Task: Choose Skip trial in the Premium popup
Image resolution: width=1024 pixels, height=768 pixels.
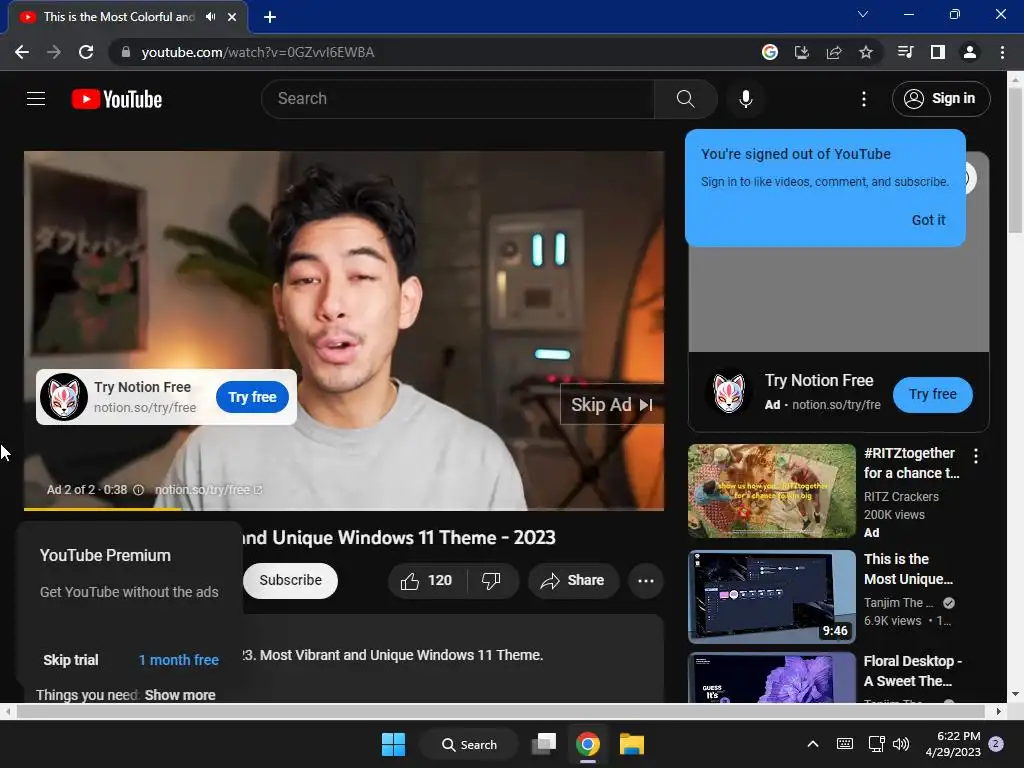Action: coord(71,660)
